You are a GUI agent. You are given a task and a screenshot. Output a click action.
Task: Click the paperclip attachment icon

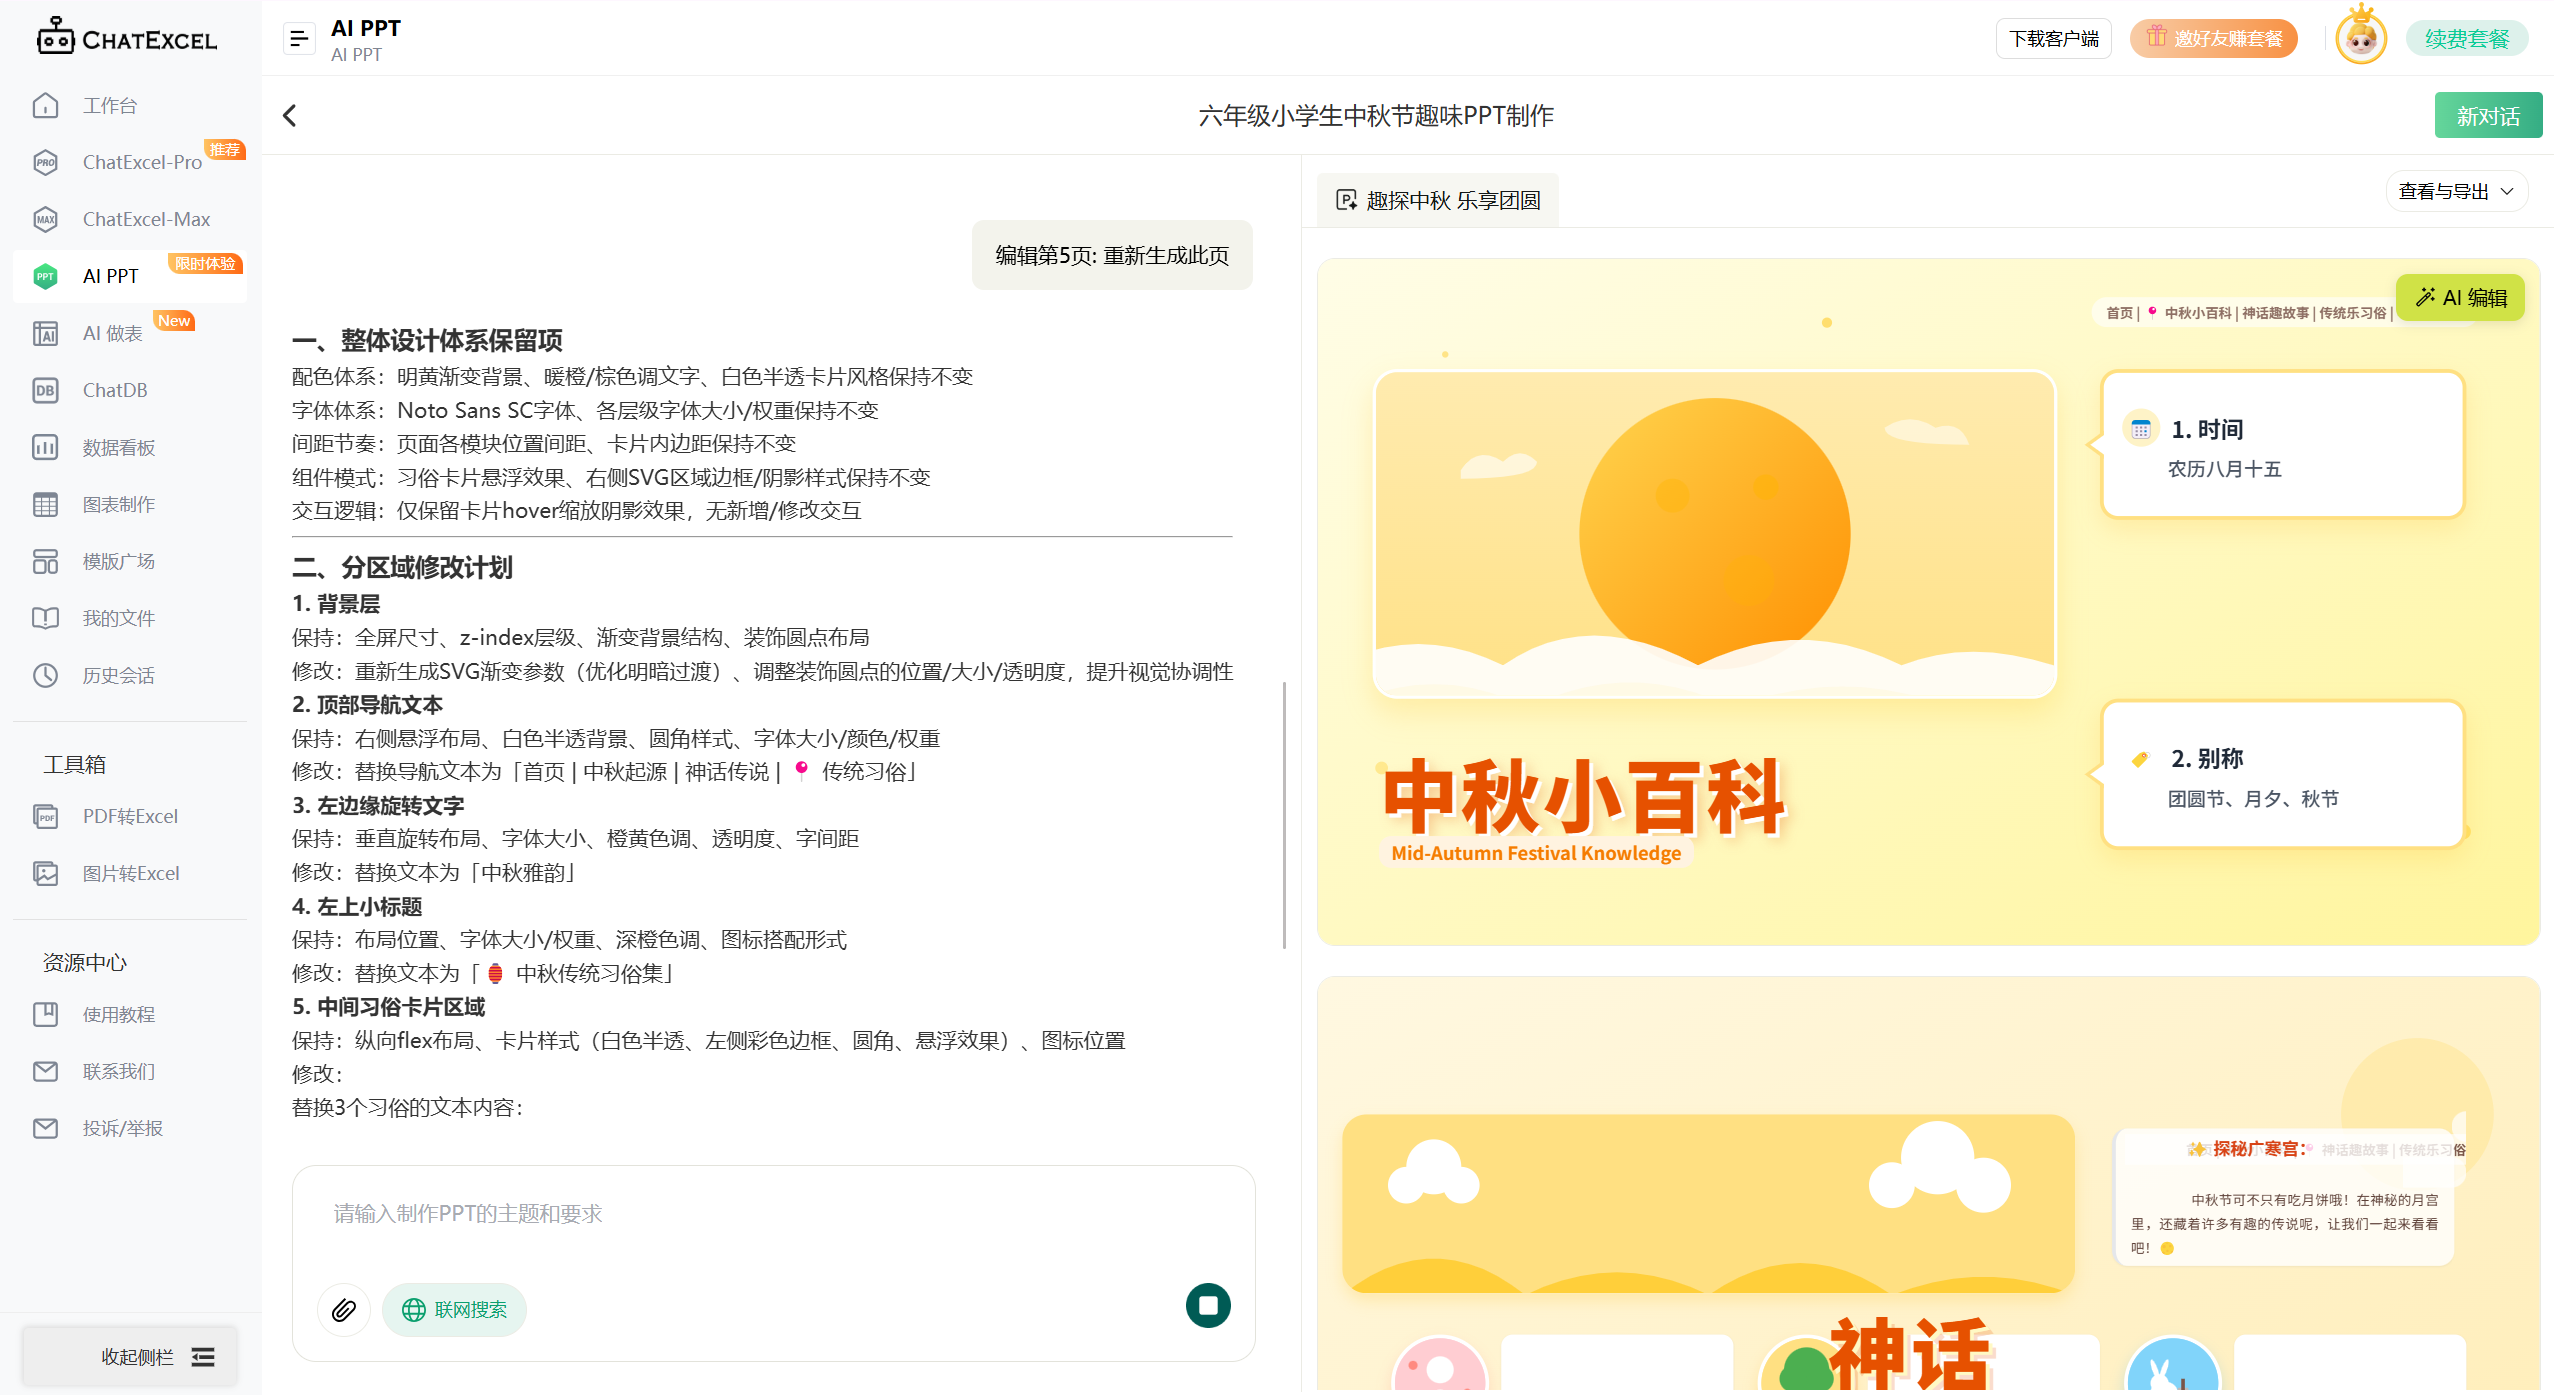click(x=343, y=1309)
